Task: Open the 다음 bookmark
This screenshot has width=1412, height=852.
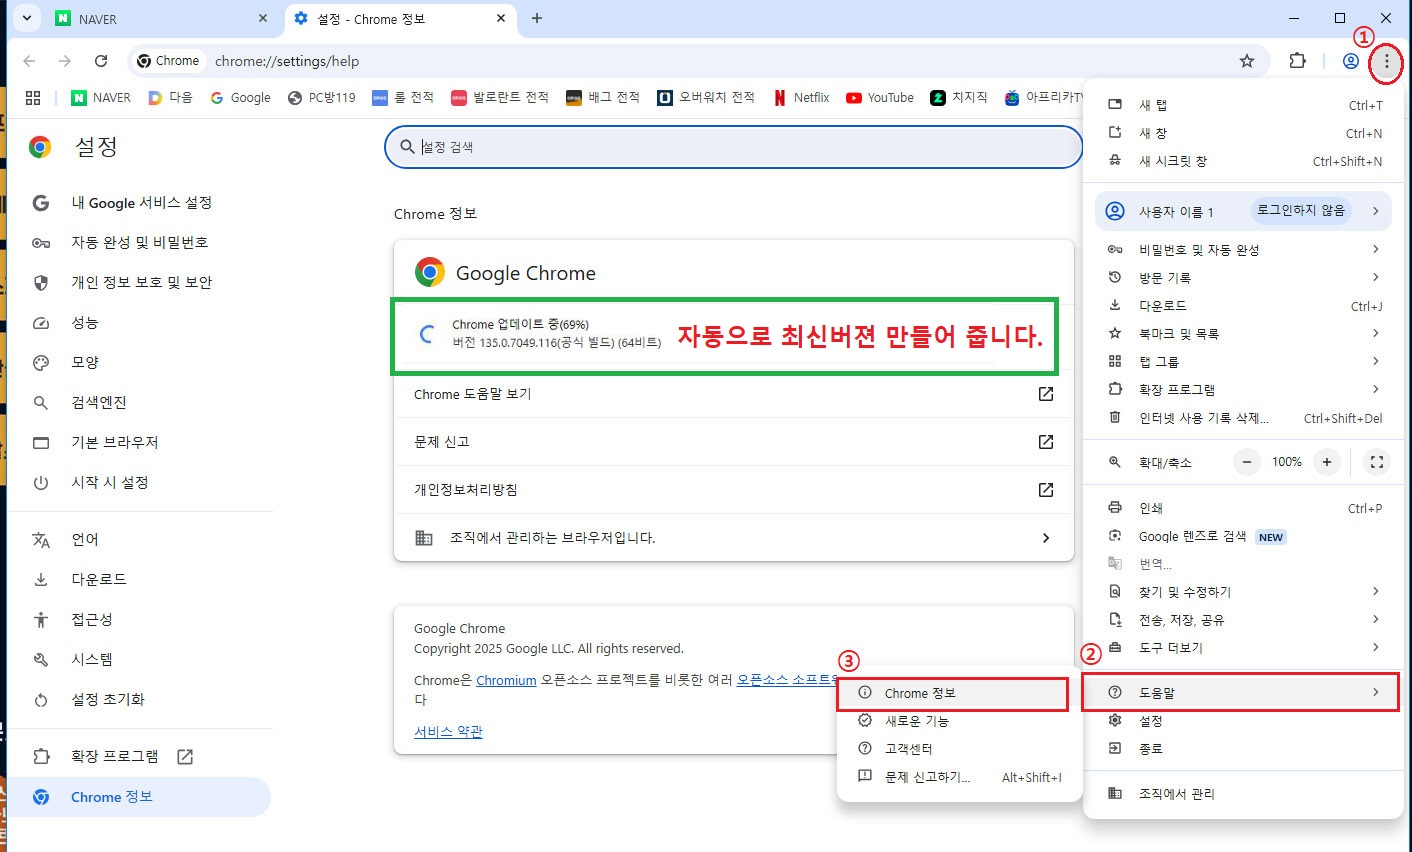Action: point(170,97)
